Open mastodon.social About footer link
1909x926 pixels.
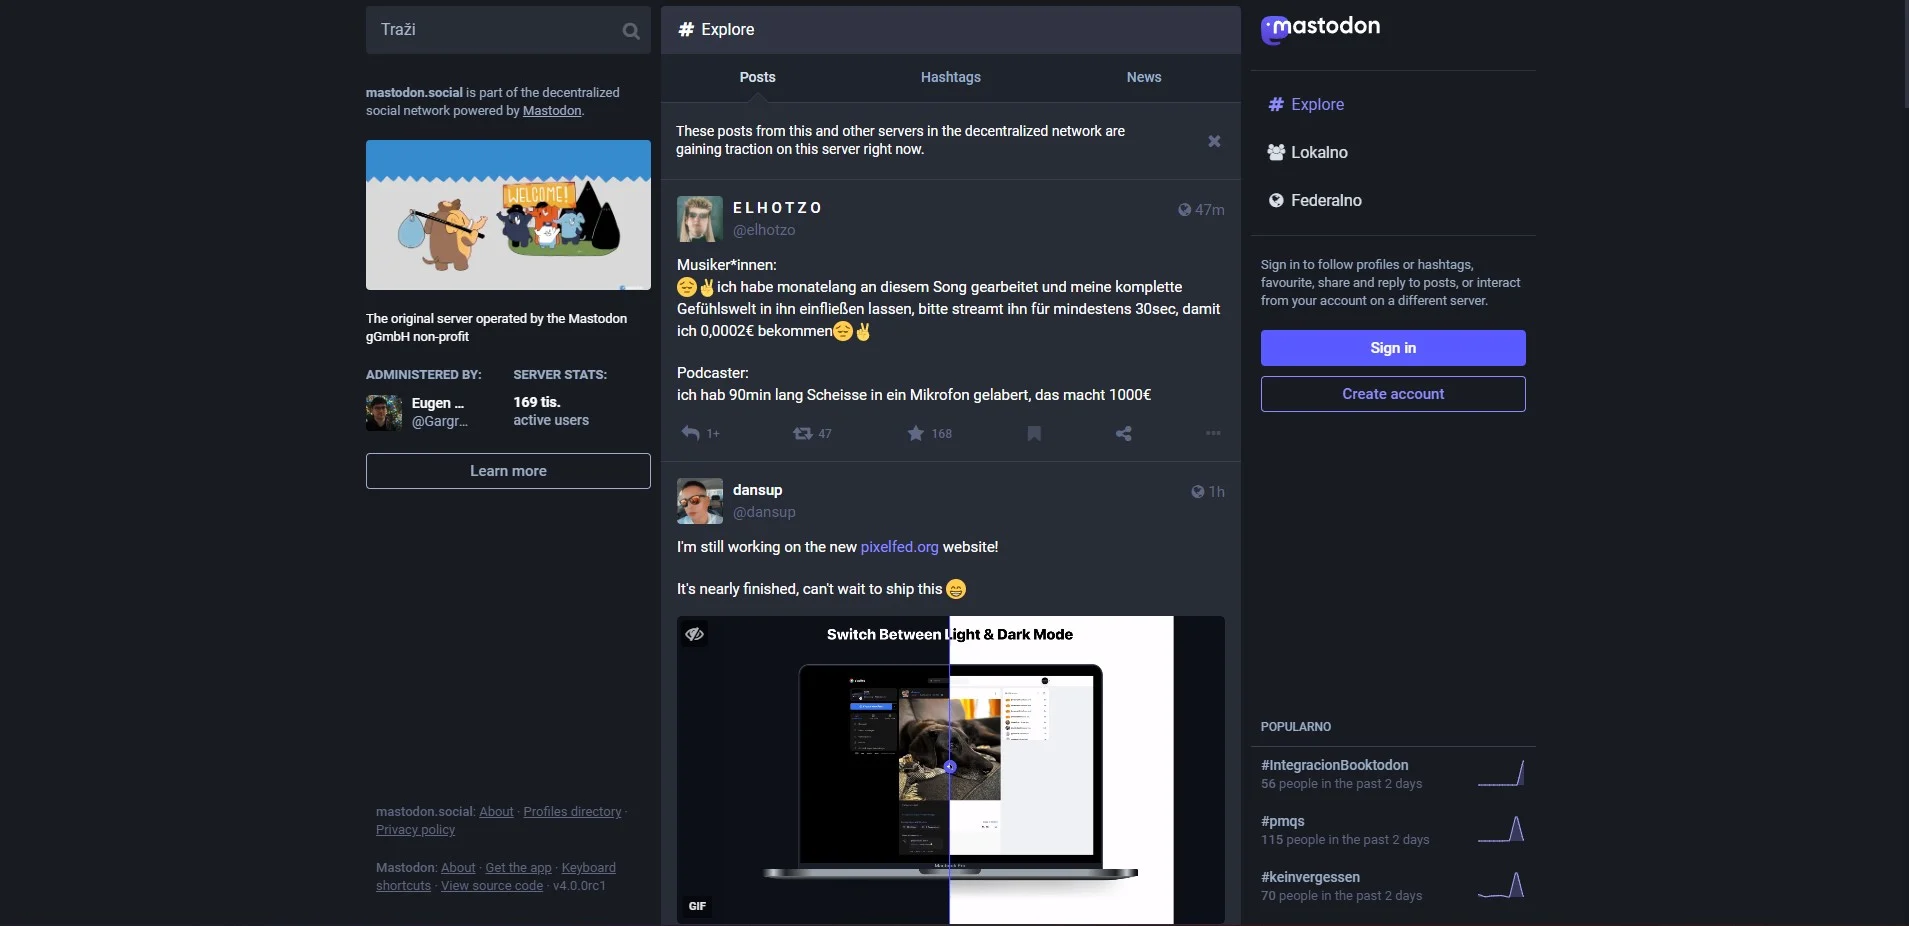pyautogui.click(x=496, y=812)
